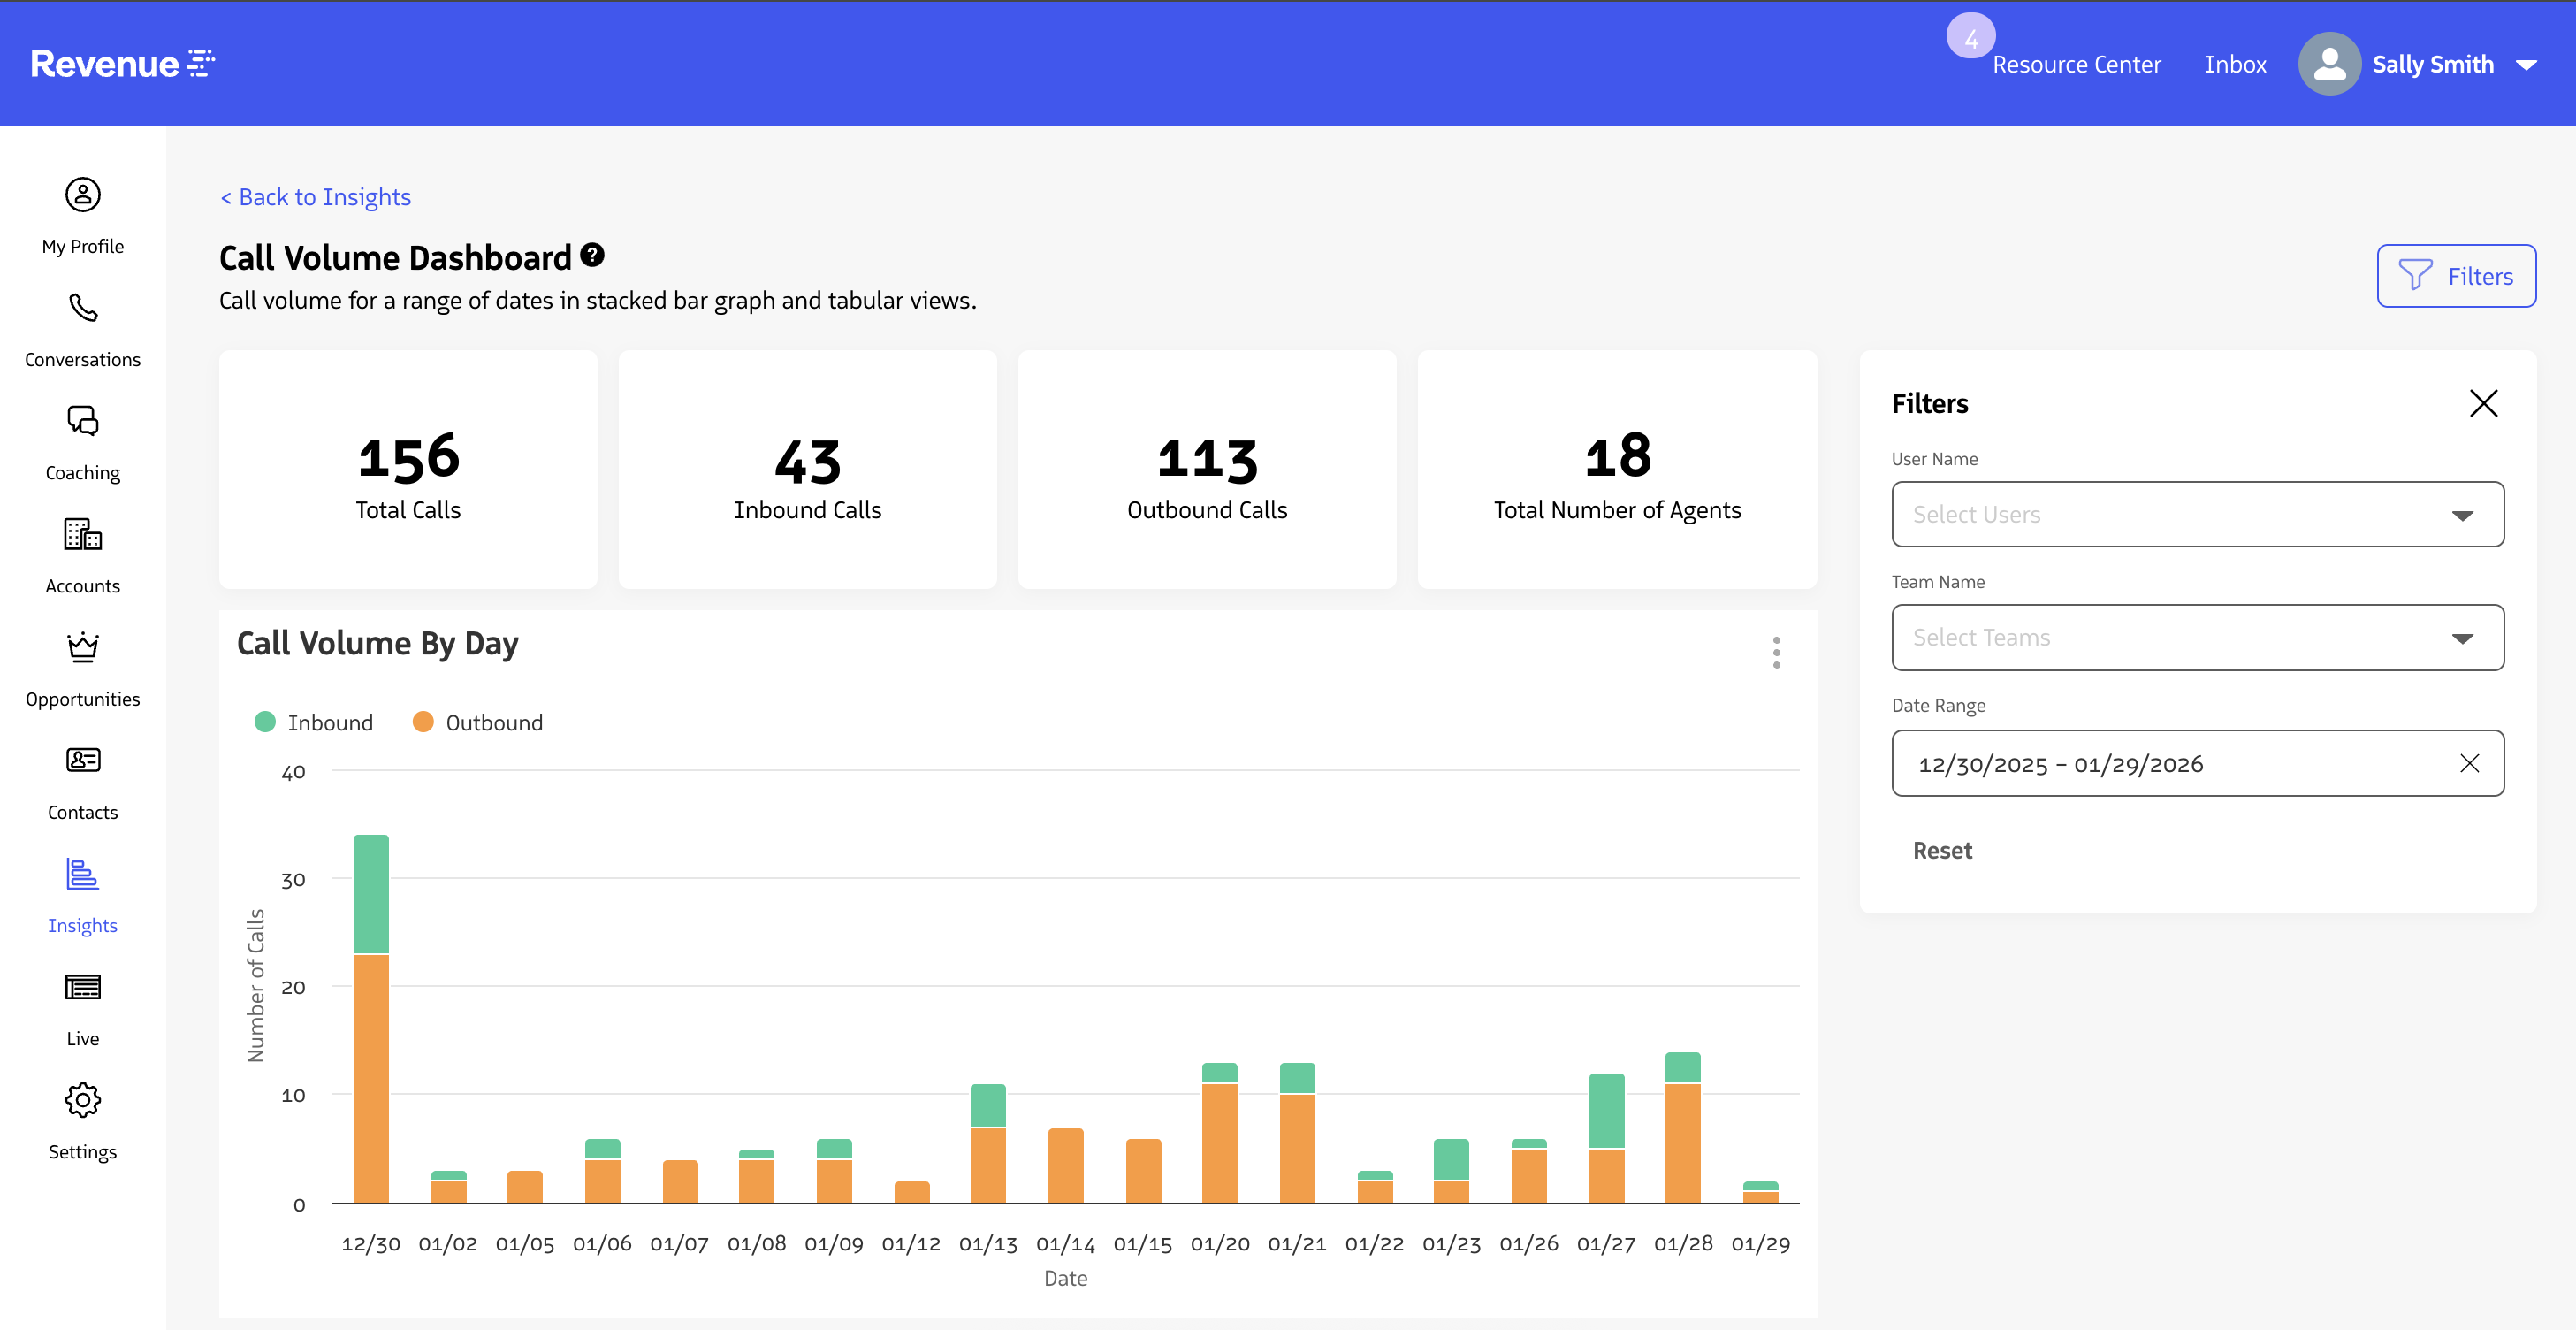Open the Conversations section
This screenshot has height=1330, width=2576.
[x=83, y=330]
